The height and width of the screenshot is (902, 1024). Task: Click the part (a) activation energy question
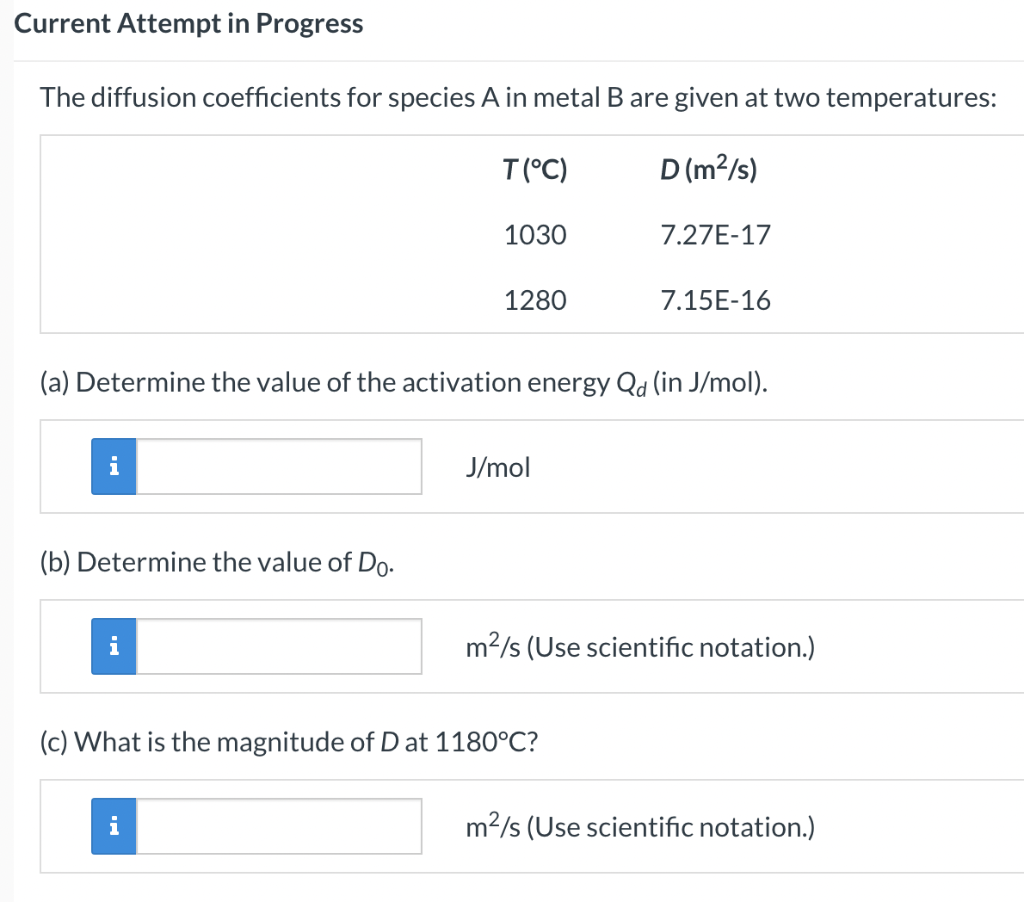click(404, 383)
